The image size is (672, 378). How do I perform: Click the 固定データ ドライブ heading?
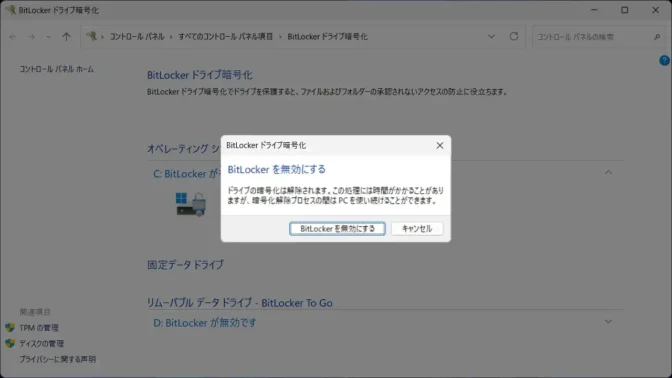(x=185, y=264)
